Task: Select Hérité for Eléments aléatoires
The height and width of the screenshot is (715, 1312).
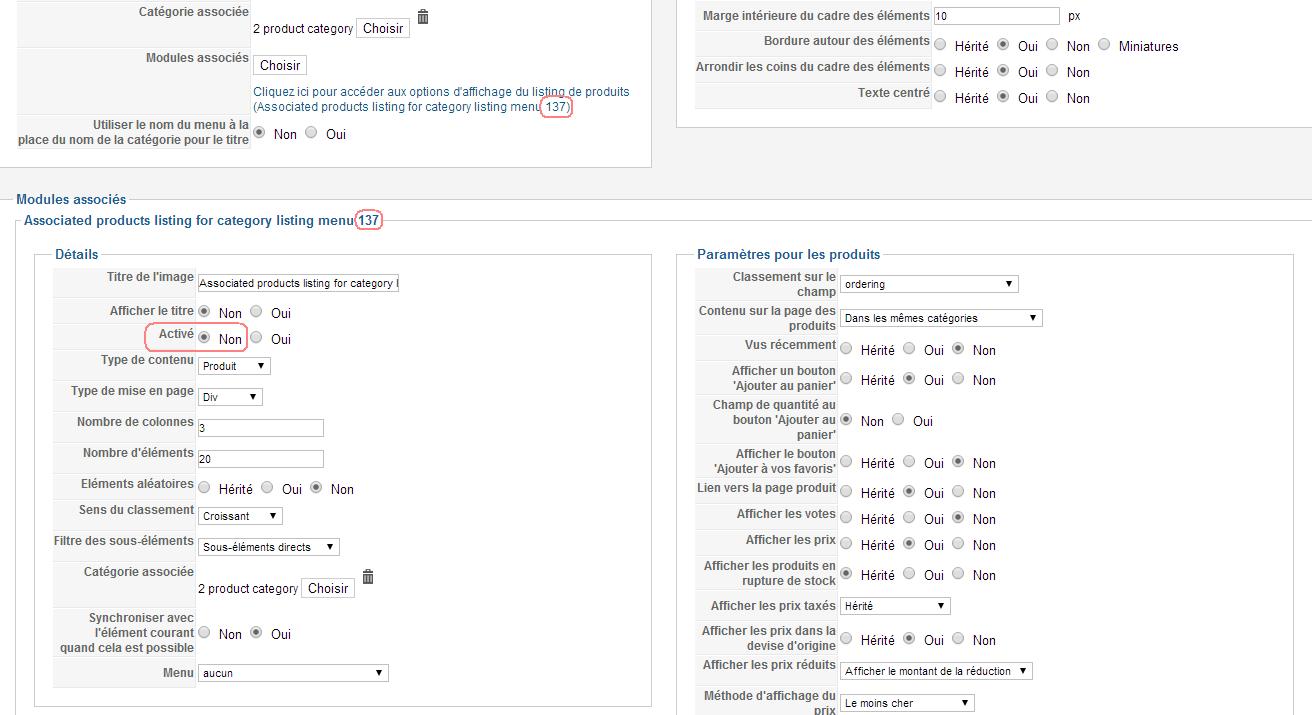Action: click(x=205, y=487)
